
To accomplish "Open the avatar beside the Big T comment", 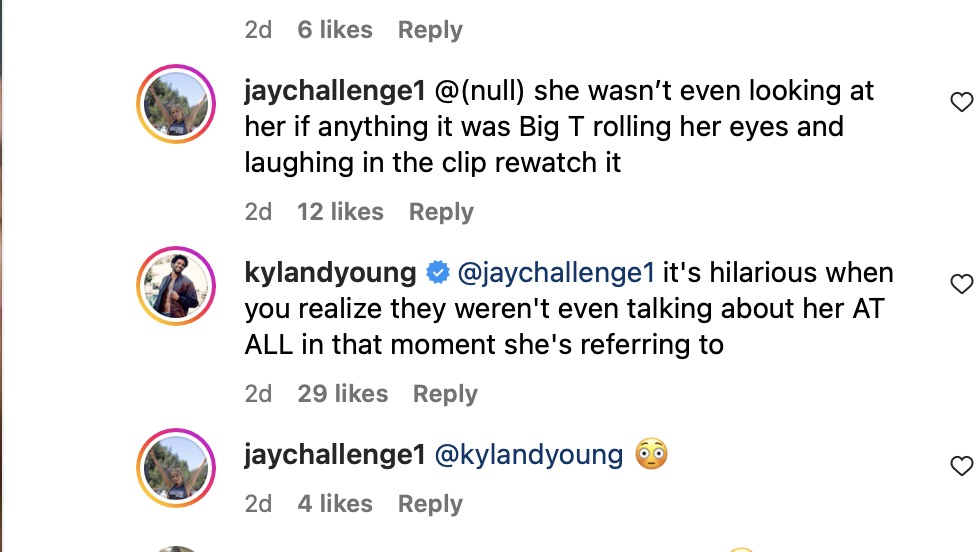I will tap(176, 104).
